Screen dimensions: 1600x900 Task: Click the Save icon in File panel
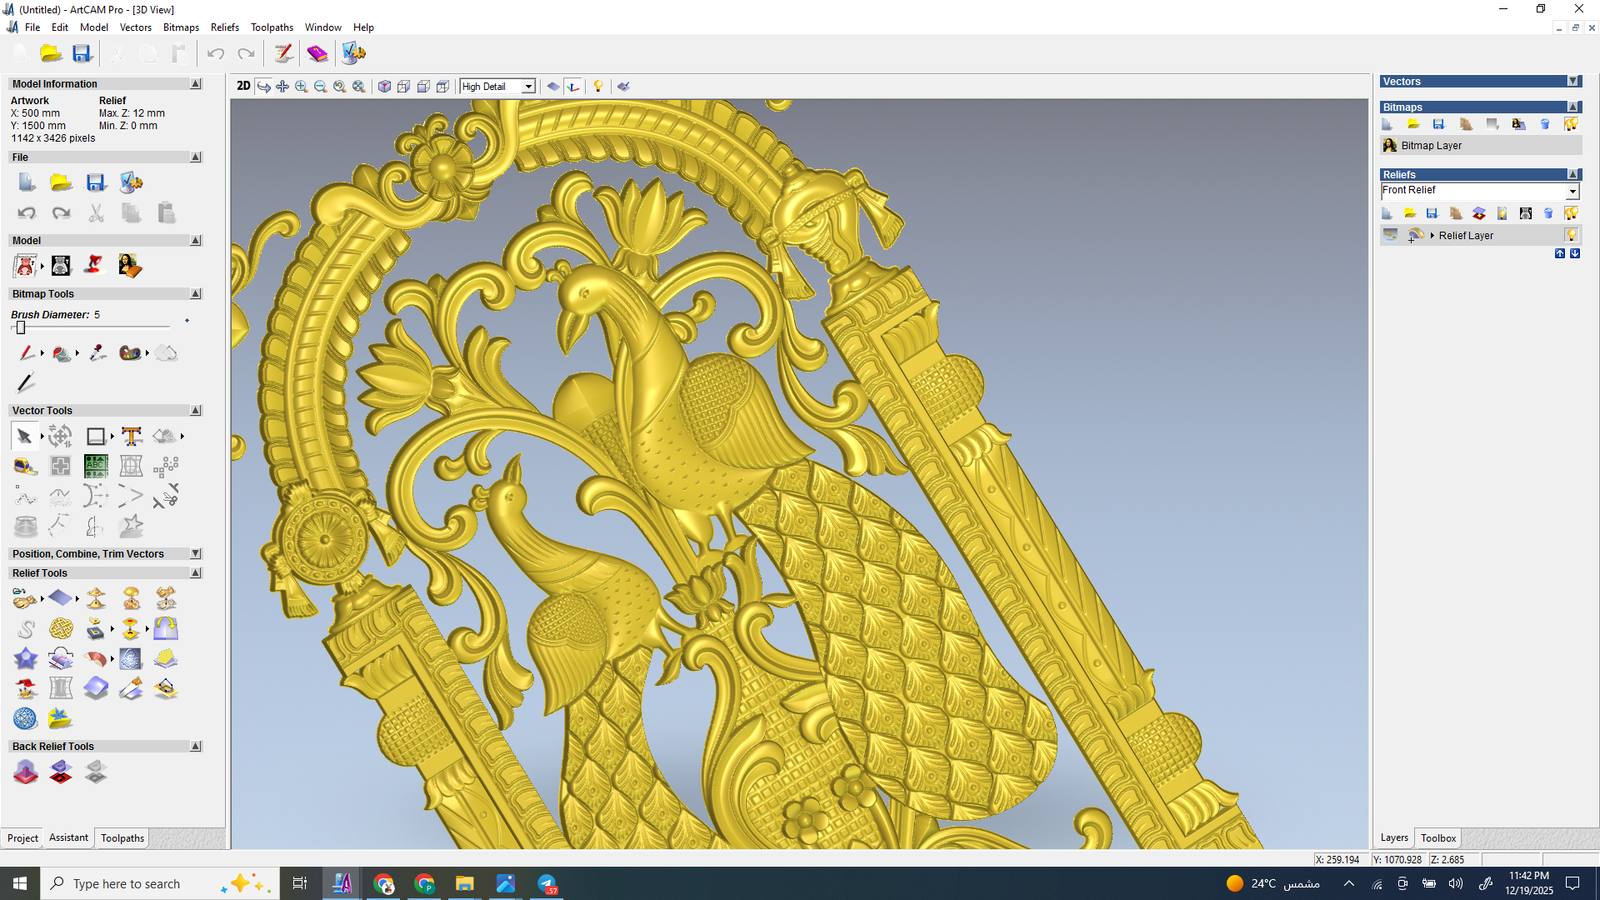[x=96, y=182]
